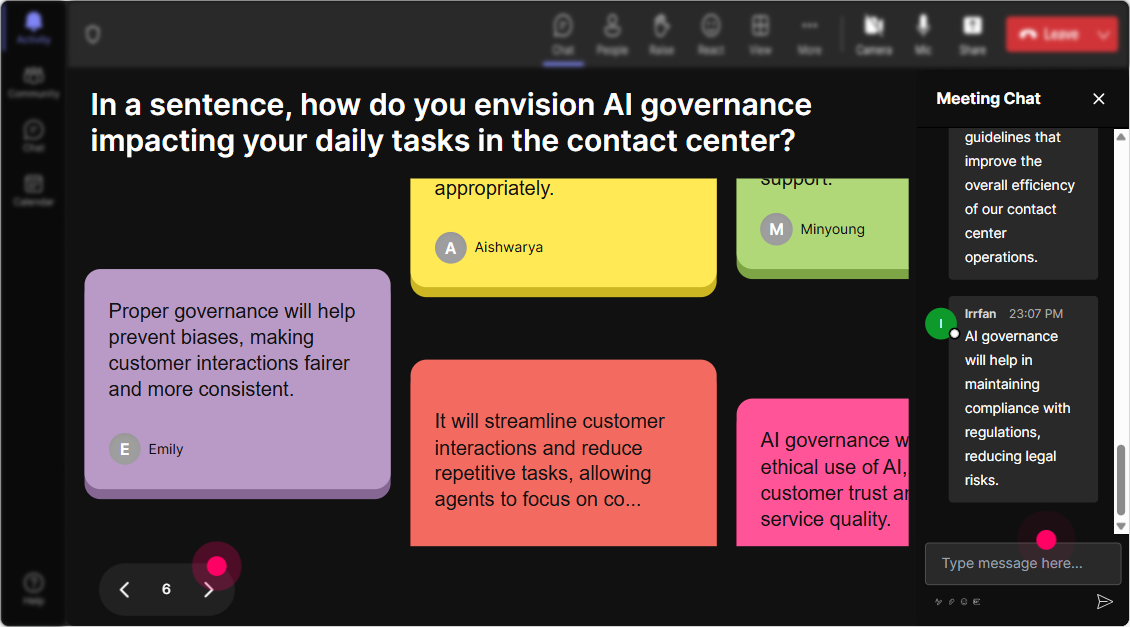The height and width of the screenshot is (627, 1130).
Task: Click Aishwarya's avatar on yellow card
Action: tap(450, 248)
